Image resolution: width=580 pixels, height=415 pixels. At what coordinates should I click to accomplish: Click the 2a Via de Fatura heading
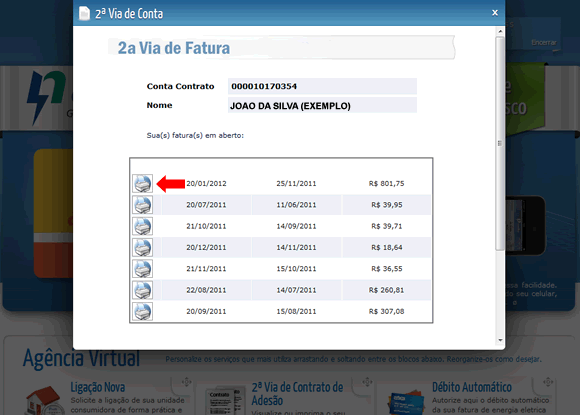174,48
